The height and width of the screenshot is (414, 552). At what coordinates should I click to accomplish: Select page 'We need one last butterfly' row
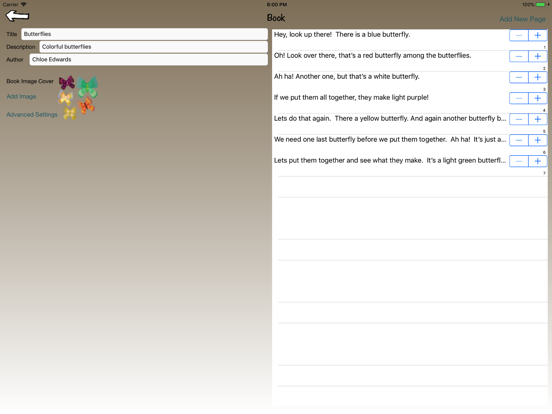(x=410, y=145)
